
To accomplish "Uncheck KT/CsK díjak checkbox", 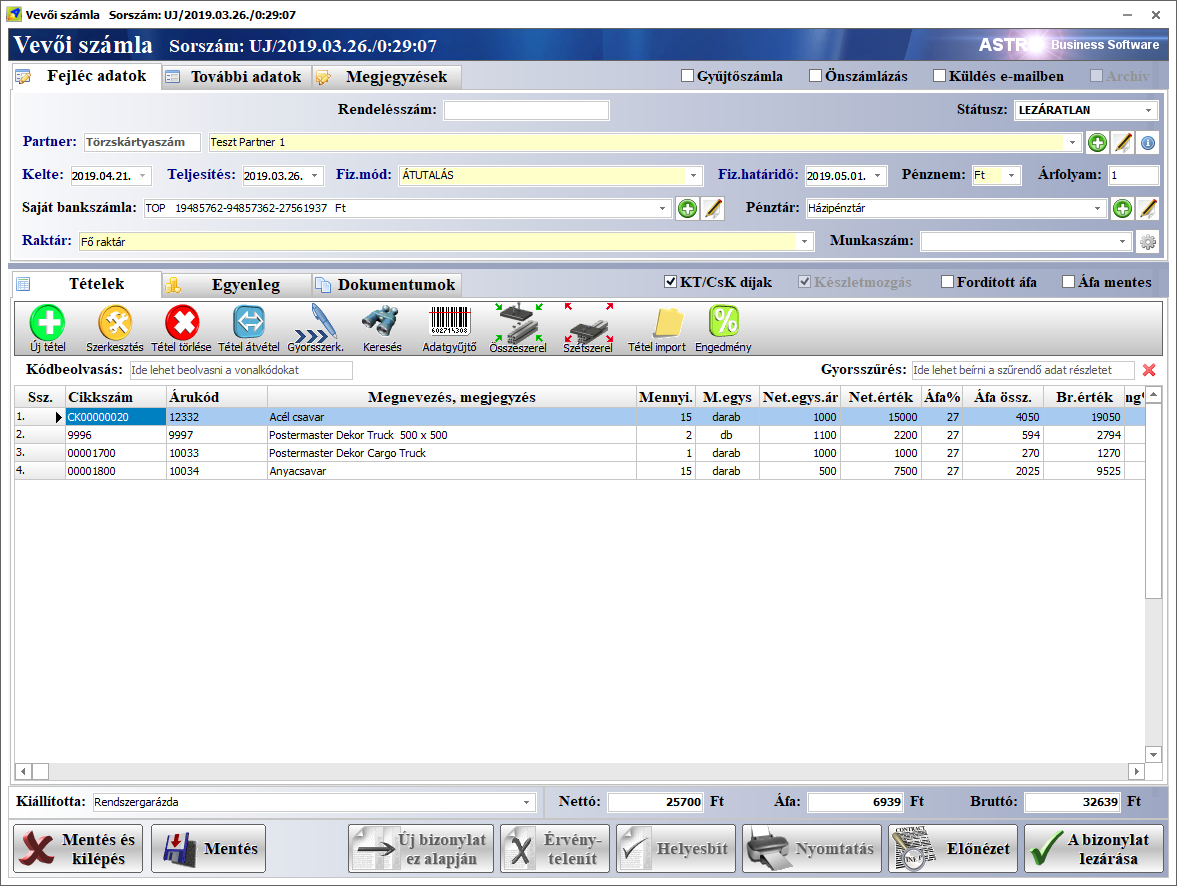I will (670, 282).
